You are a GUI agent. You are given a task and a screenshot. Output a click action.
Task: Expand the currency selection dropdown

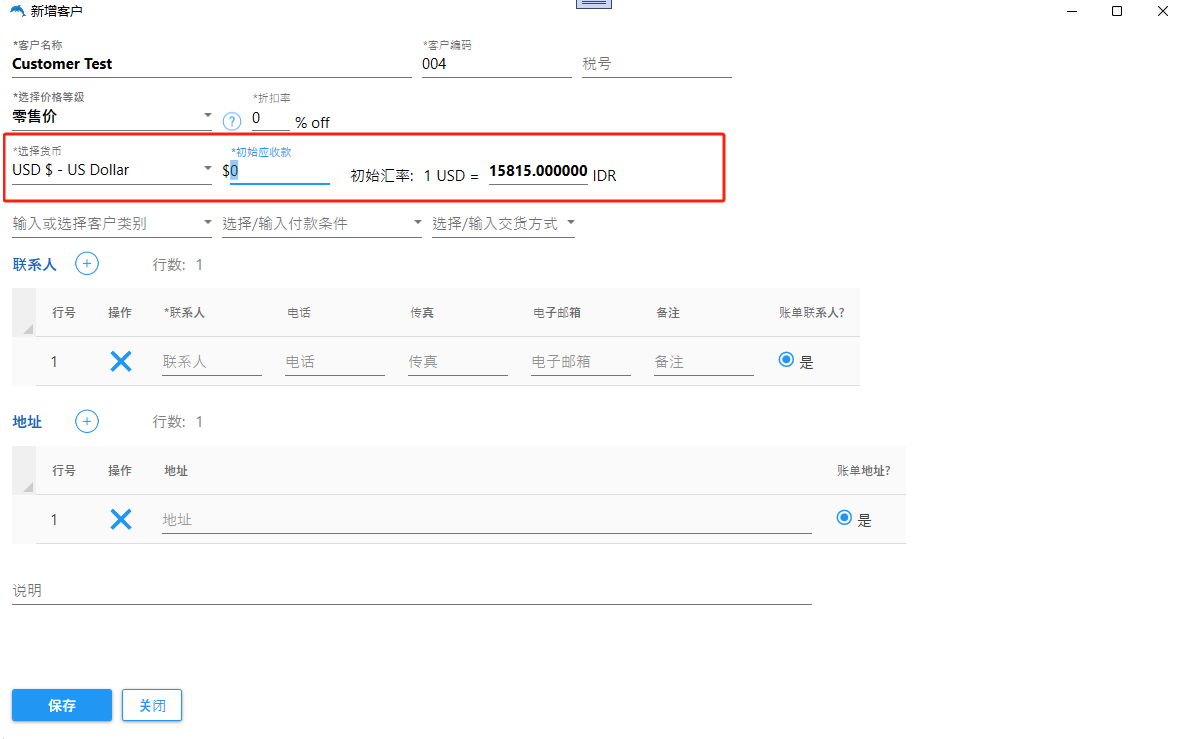point(207,169)
